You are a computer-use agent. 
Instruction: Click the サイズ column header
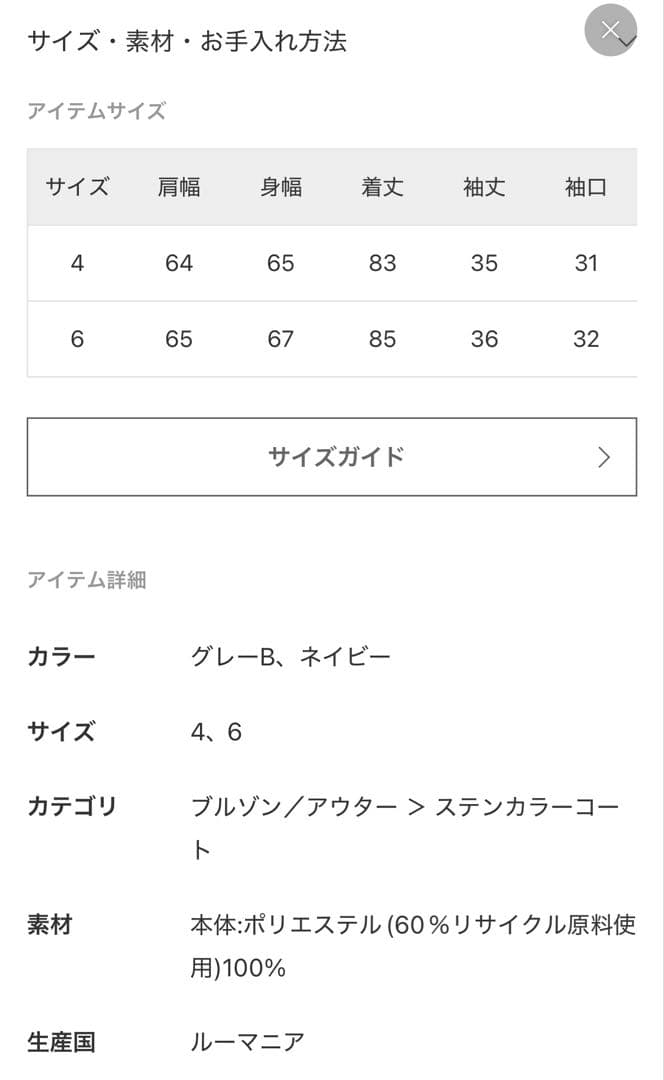pyautogui.click(x=75, y=187)
